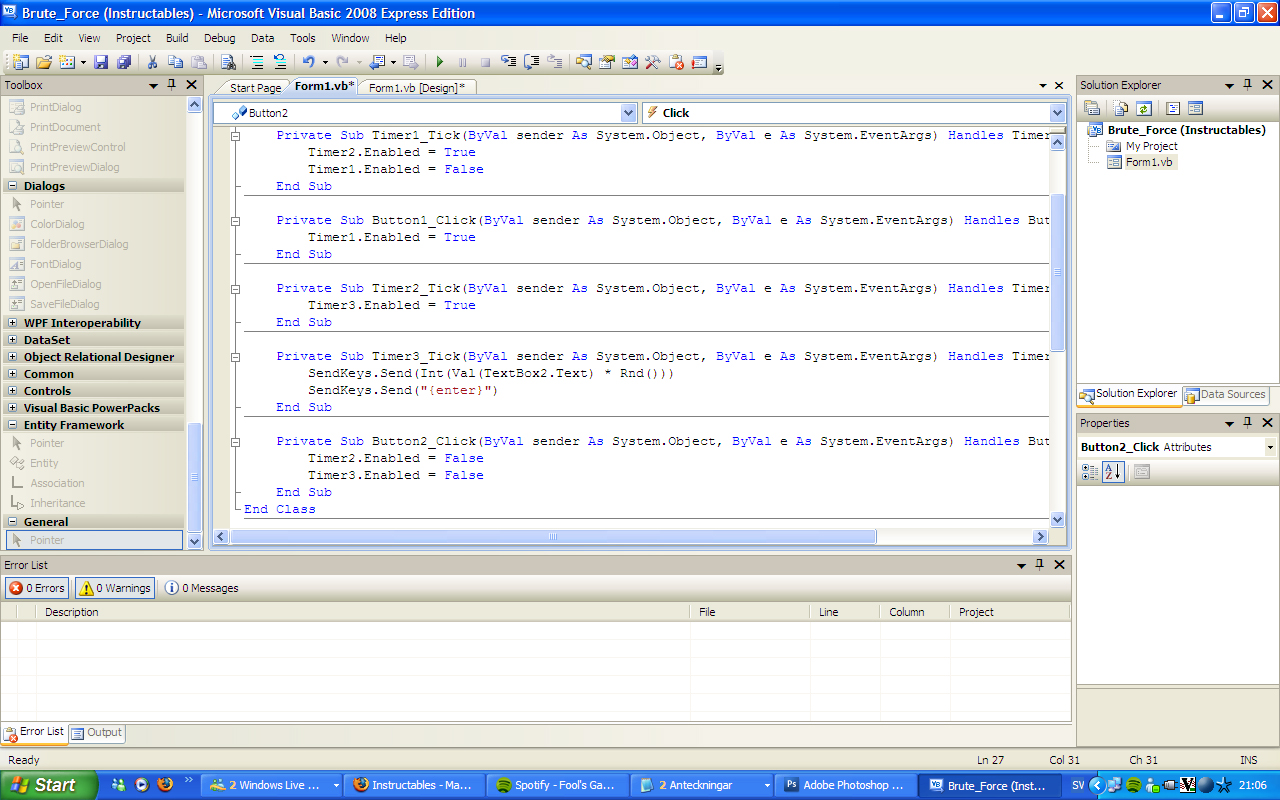Collapse the Dialogs toolbox section
This screenshot has height=800, width=1280.
pos(14,186)
